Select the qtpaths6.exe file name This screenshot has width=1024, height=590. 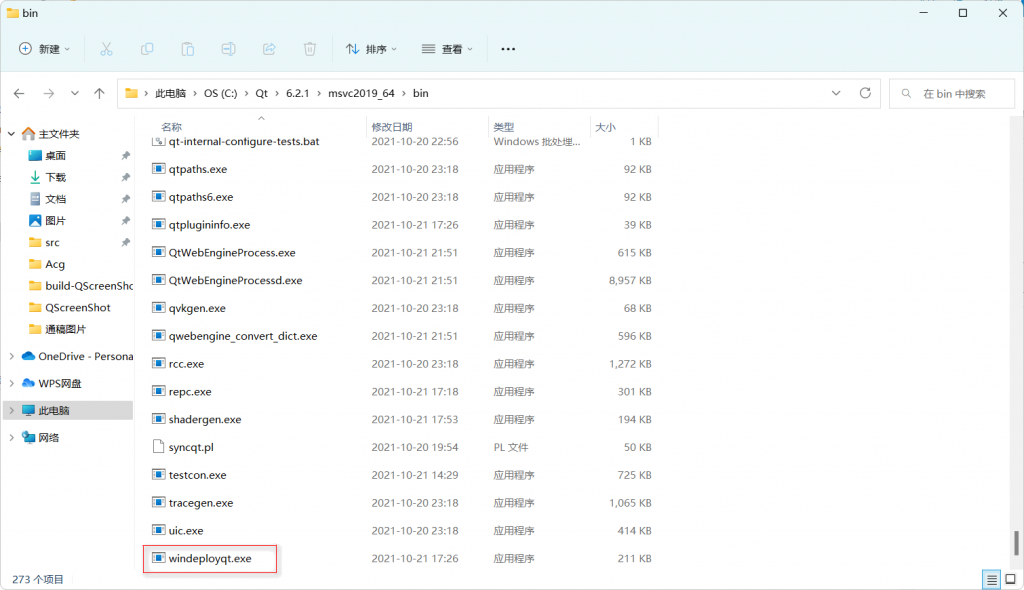click(201, 197)
